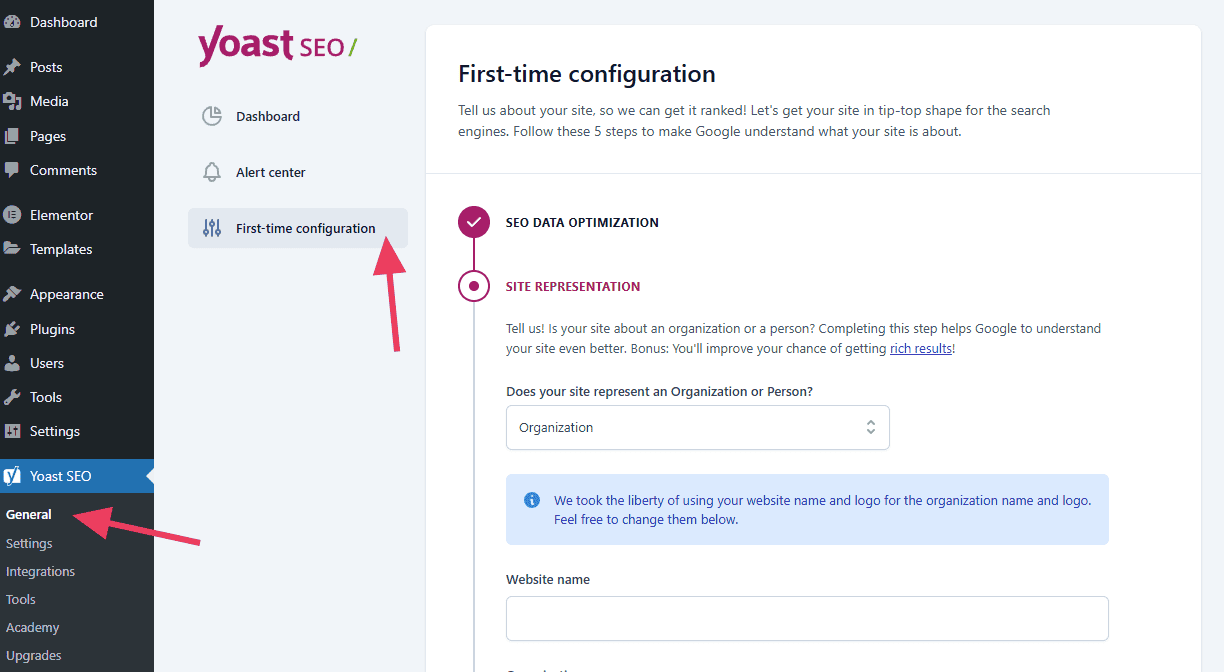Click the Posts pin icon in sidebar
The width and height of the screenshot is (1224, 672).
coord(16,66)
